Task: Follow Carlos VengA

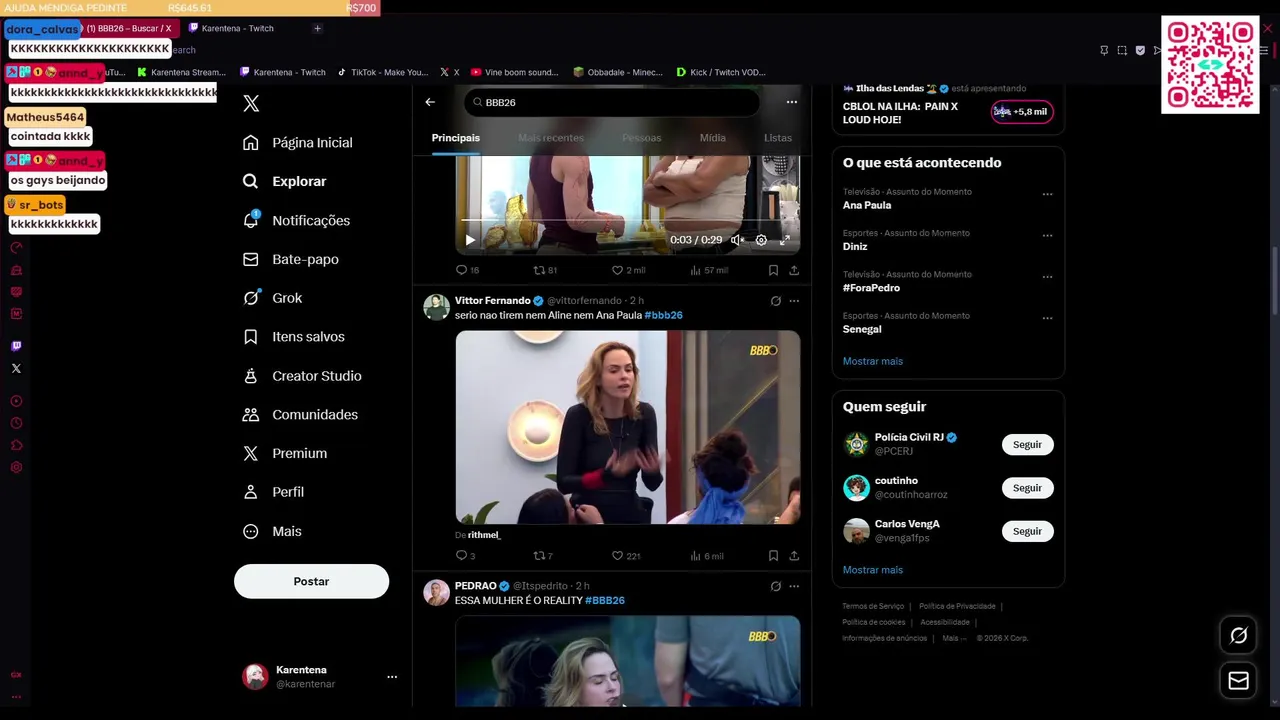Action: pos(1027,531)
